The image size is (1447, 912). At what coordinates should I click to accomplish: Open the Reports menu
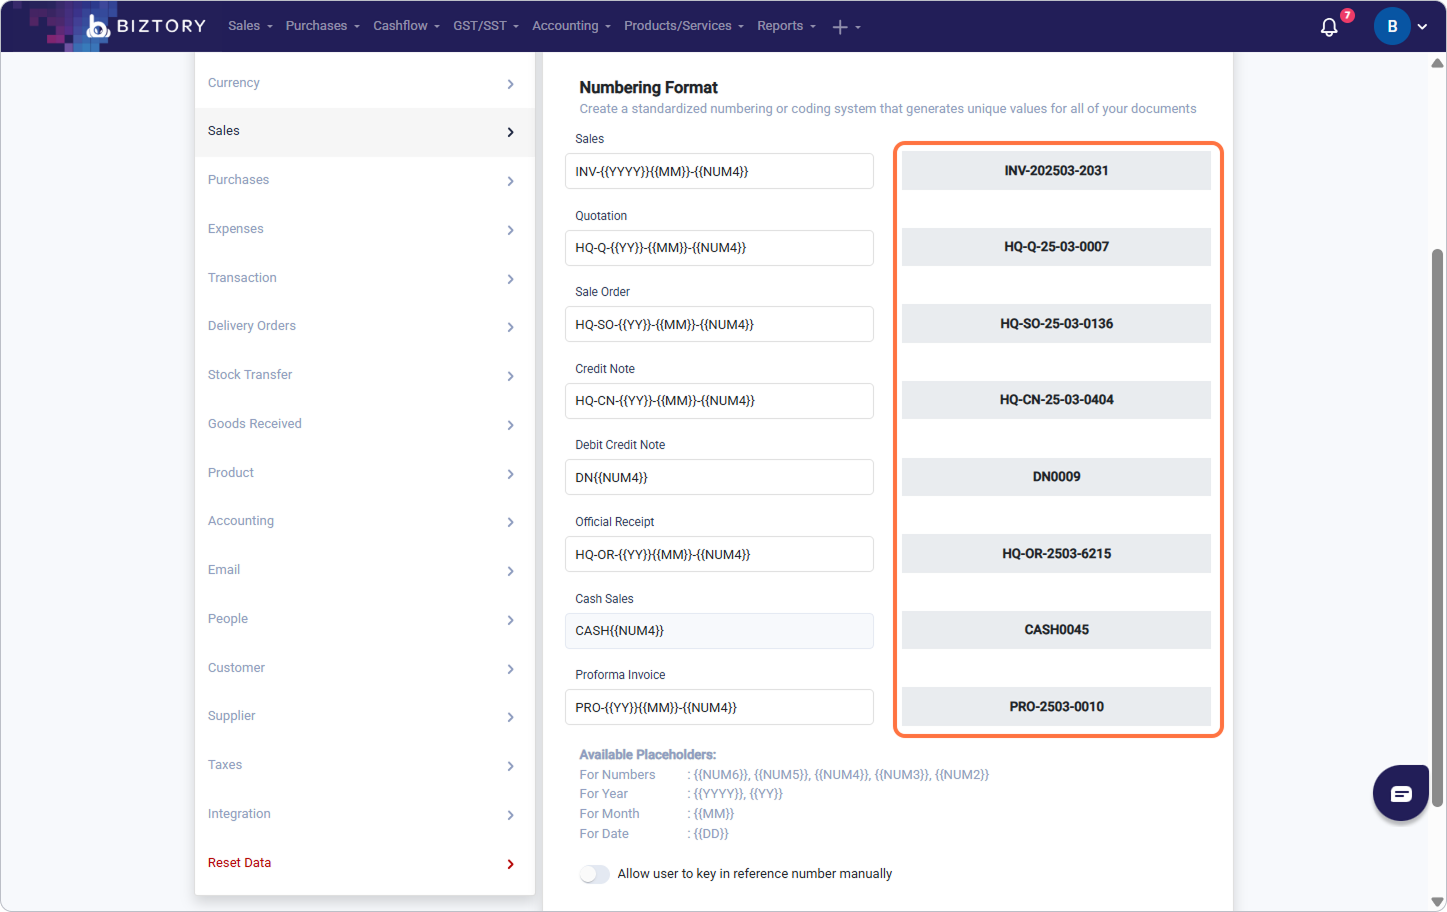786,26
